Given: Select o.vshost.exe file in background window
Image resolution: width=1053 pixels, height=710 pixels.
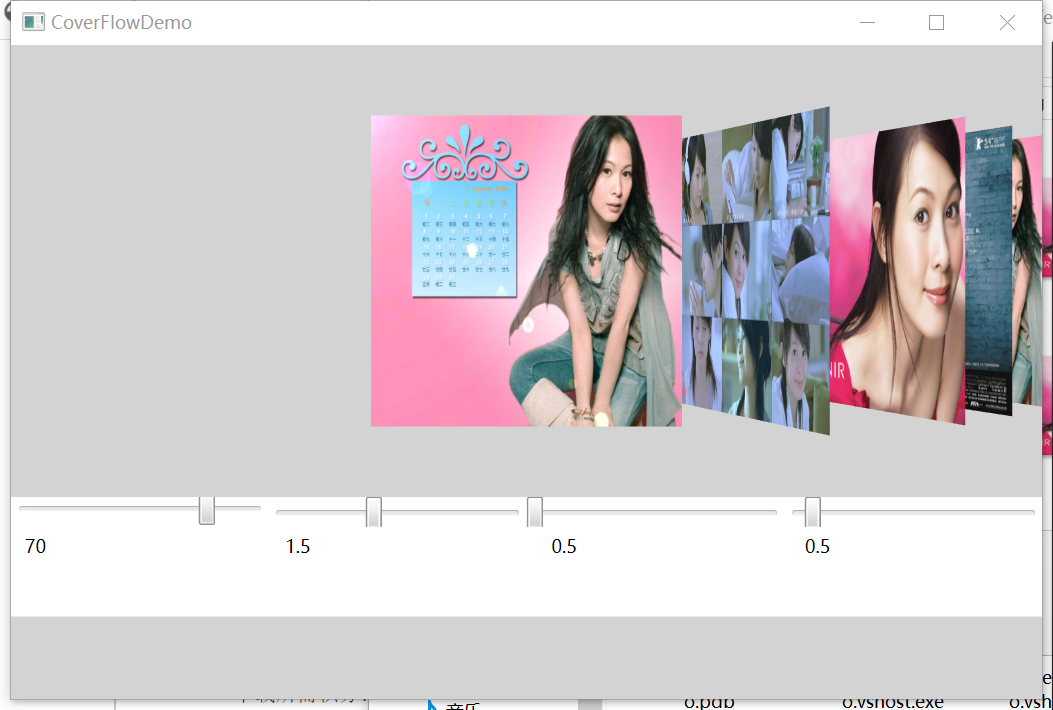Looking at the screenshot, I should click(892, 703).
